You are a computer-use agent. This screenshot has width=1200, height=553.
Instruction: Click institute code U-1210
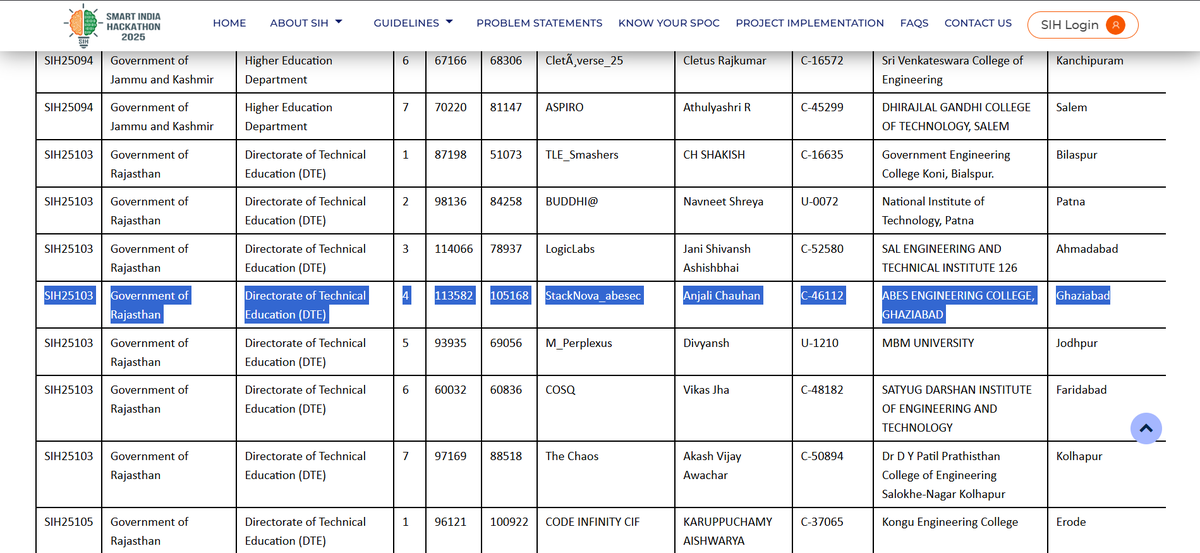(x=820, y=343)
